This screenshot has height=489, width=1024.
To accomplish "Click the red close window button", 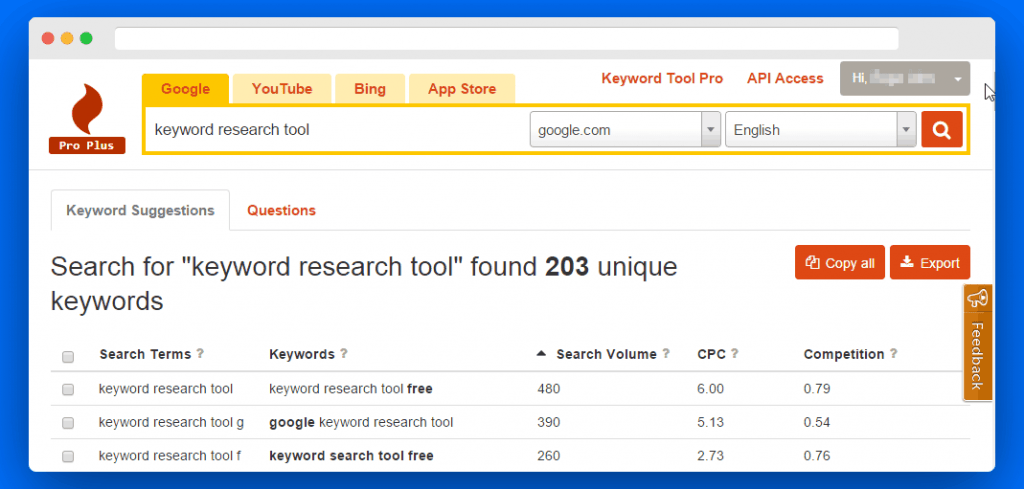I will [x=48, y=39].
